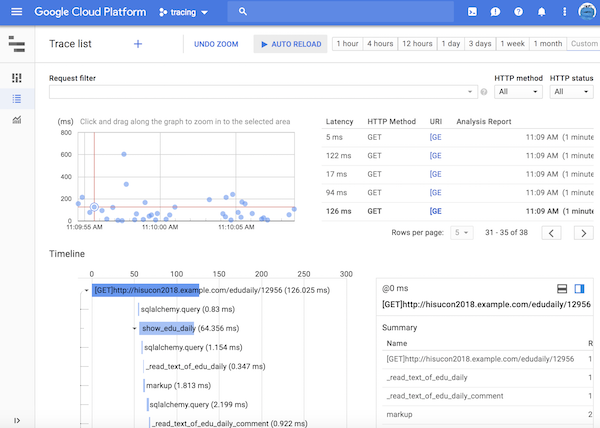The height and width of the screenshot is (428, 600).
Task: Go to next page of traces
Action: [584, 233]
